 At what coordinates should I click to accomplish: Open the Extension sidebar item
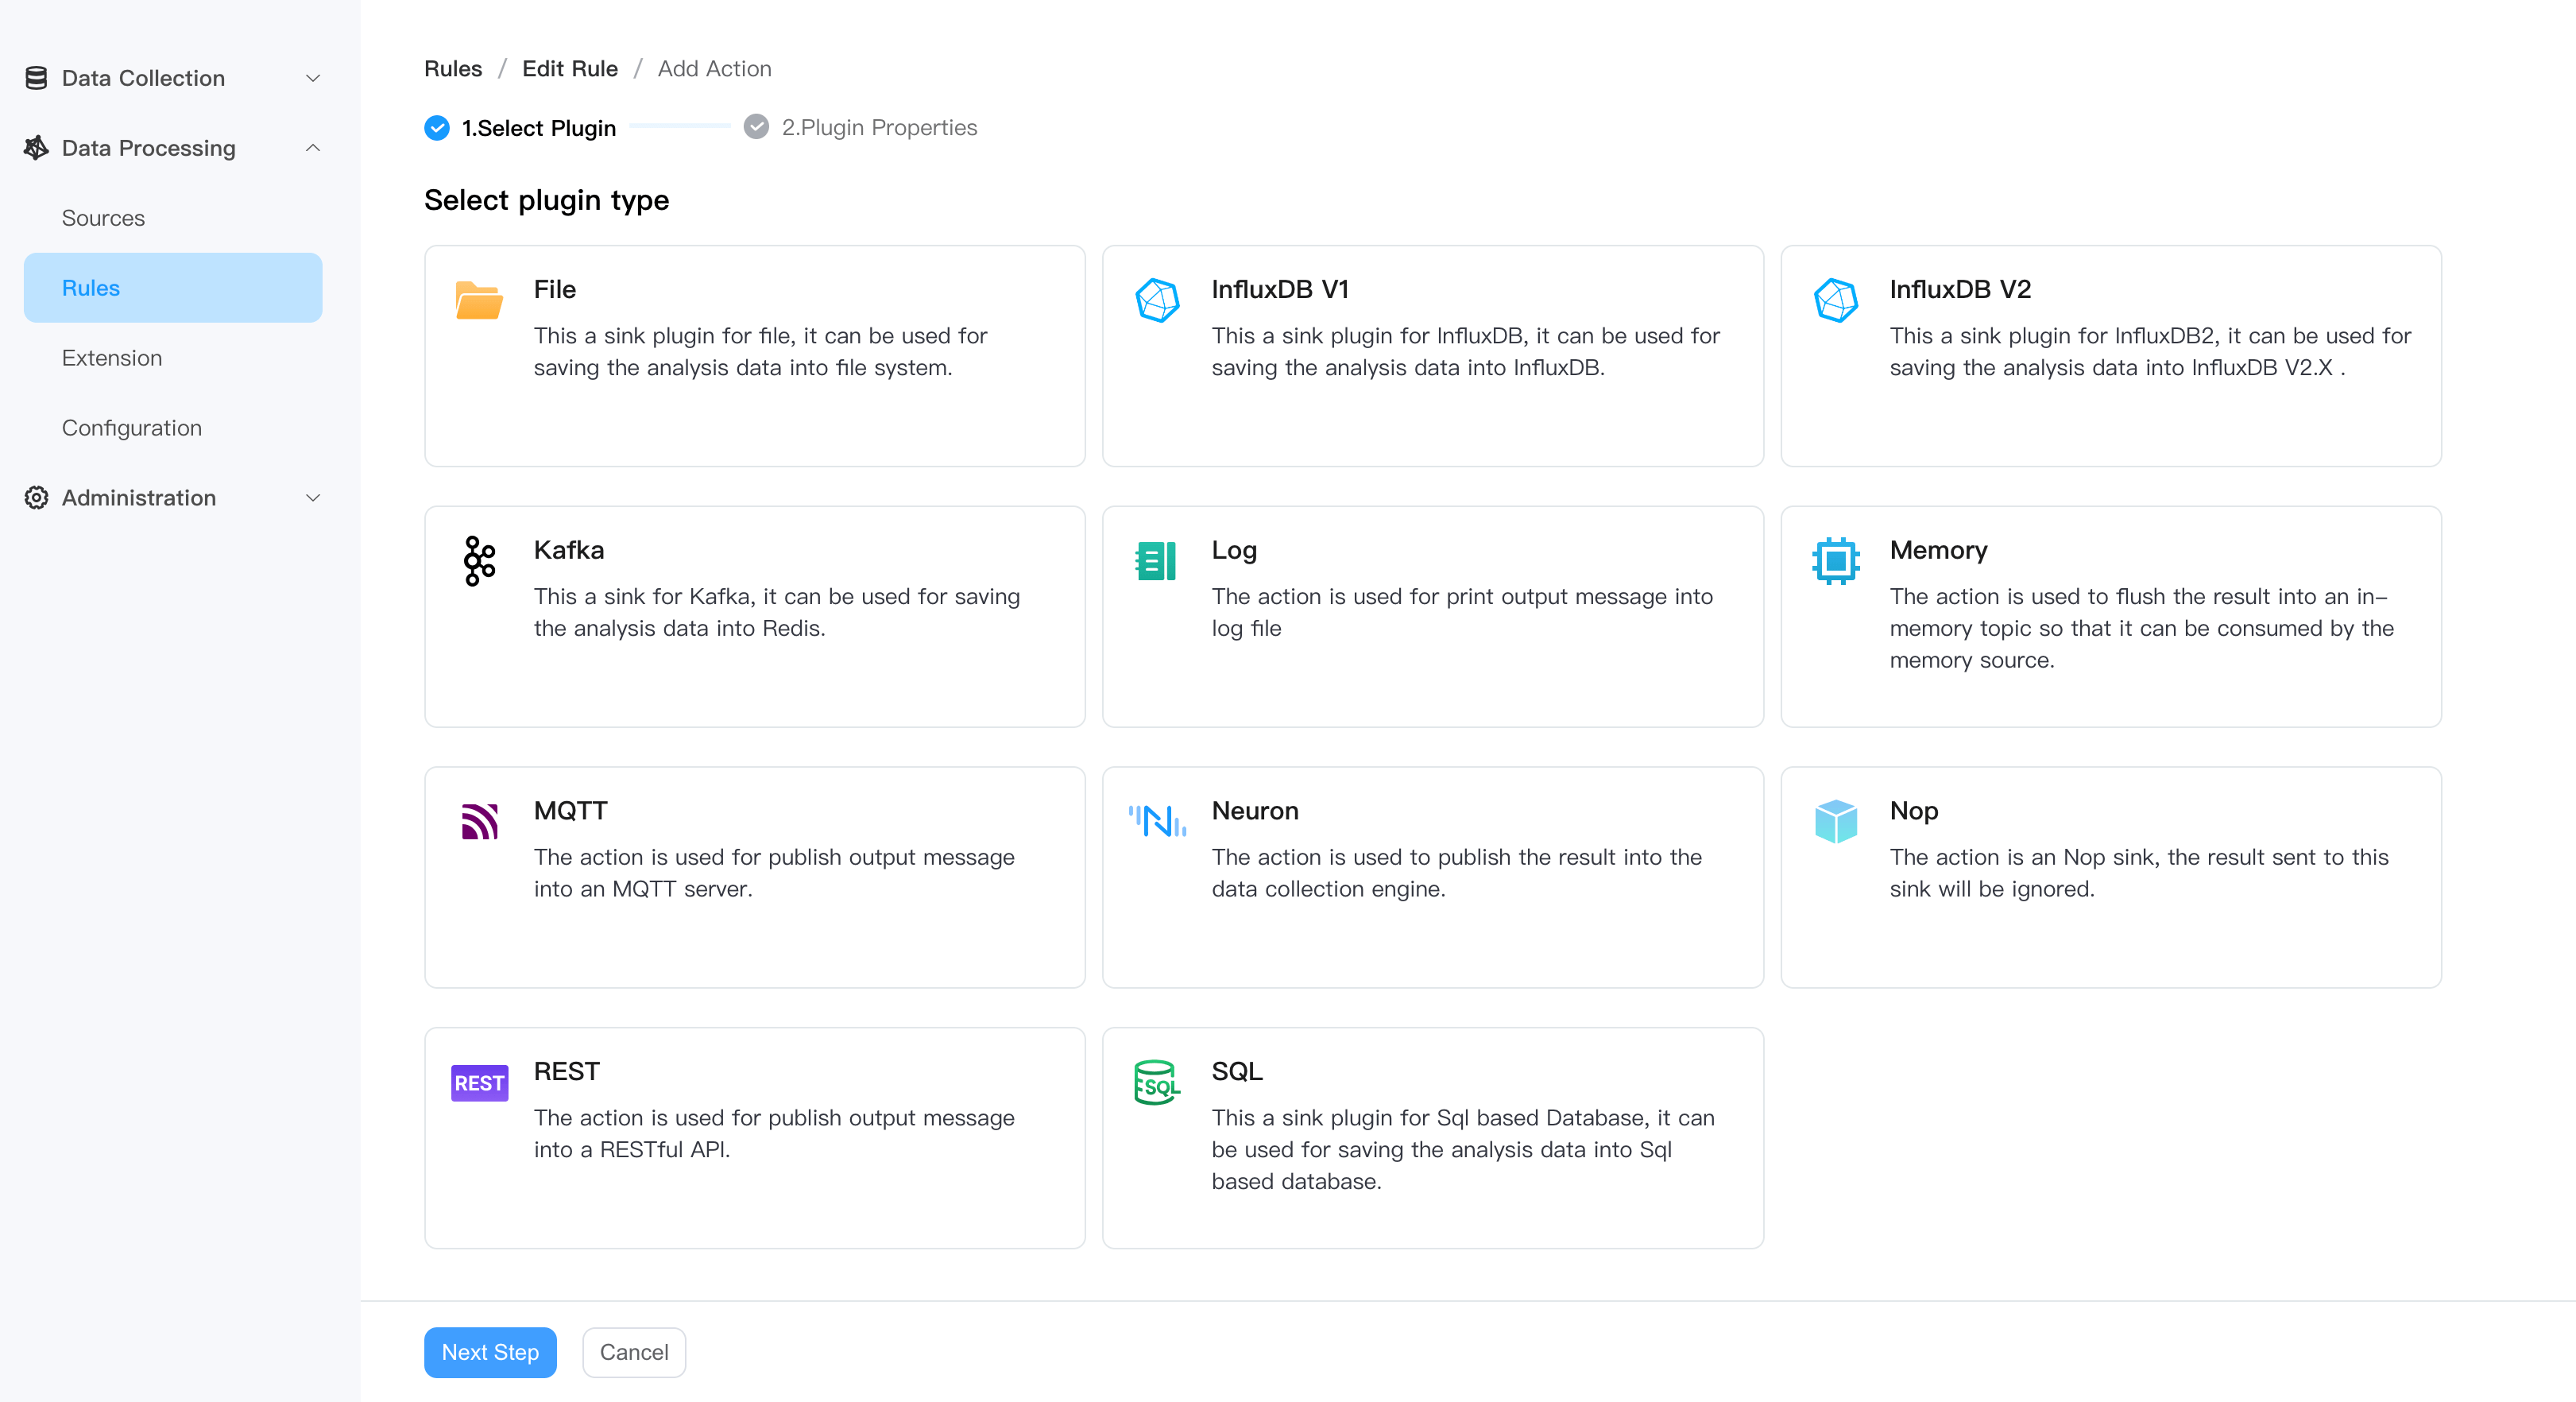pos(112,358)
